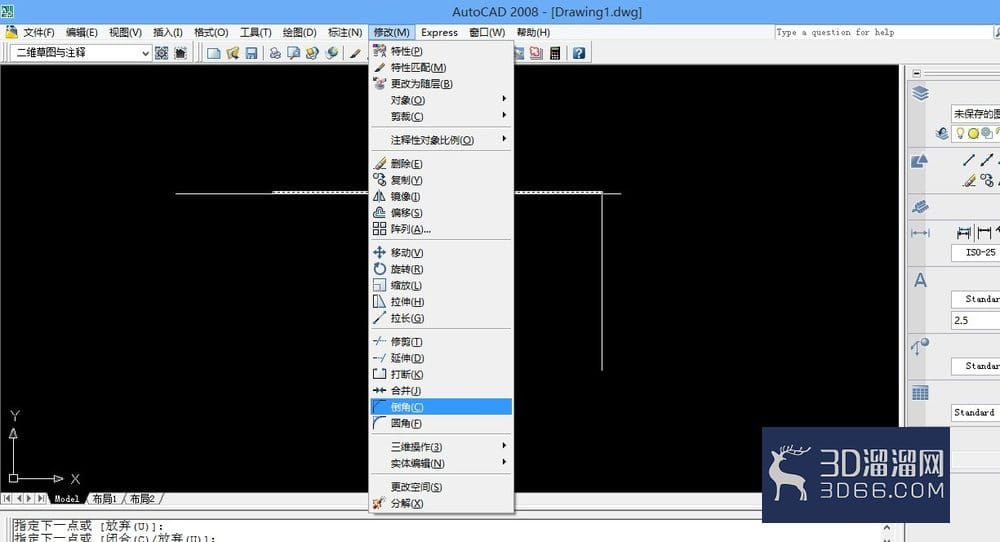
Task: Choose 移动(V) move command
Action: tap(441, 253)
